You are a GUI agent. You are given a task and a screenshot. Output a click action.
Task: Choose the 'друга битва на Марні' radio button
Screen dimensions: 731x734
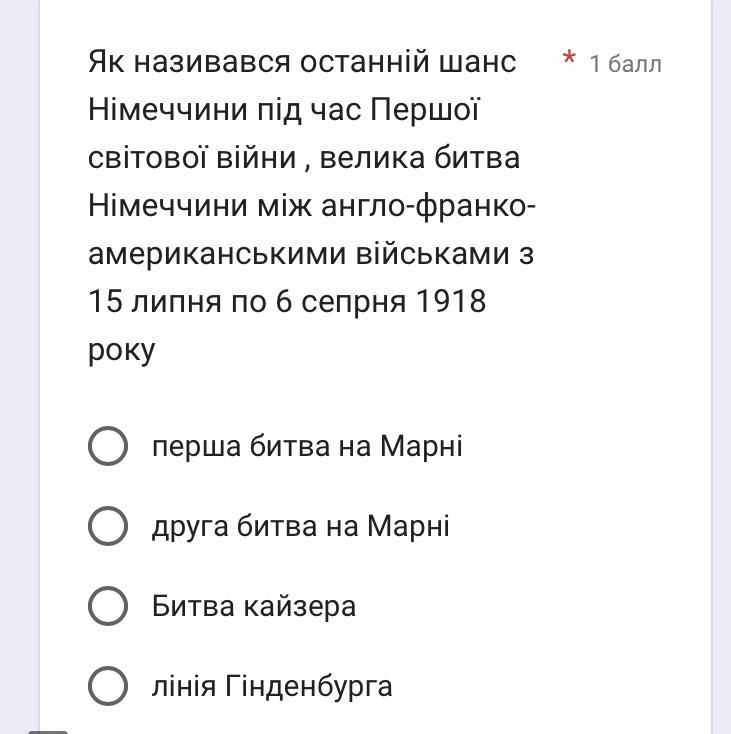pos(108,526)
